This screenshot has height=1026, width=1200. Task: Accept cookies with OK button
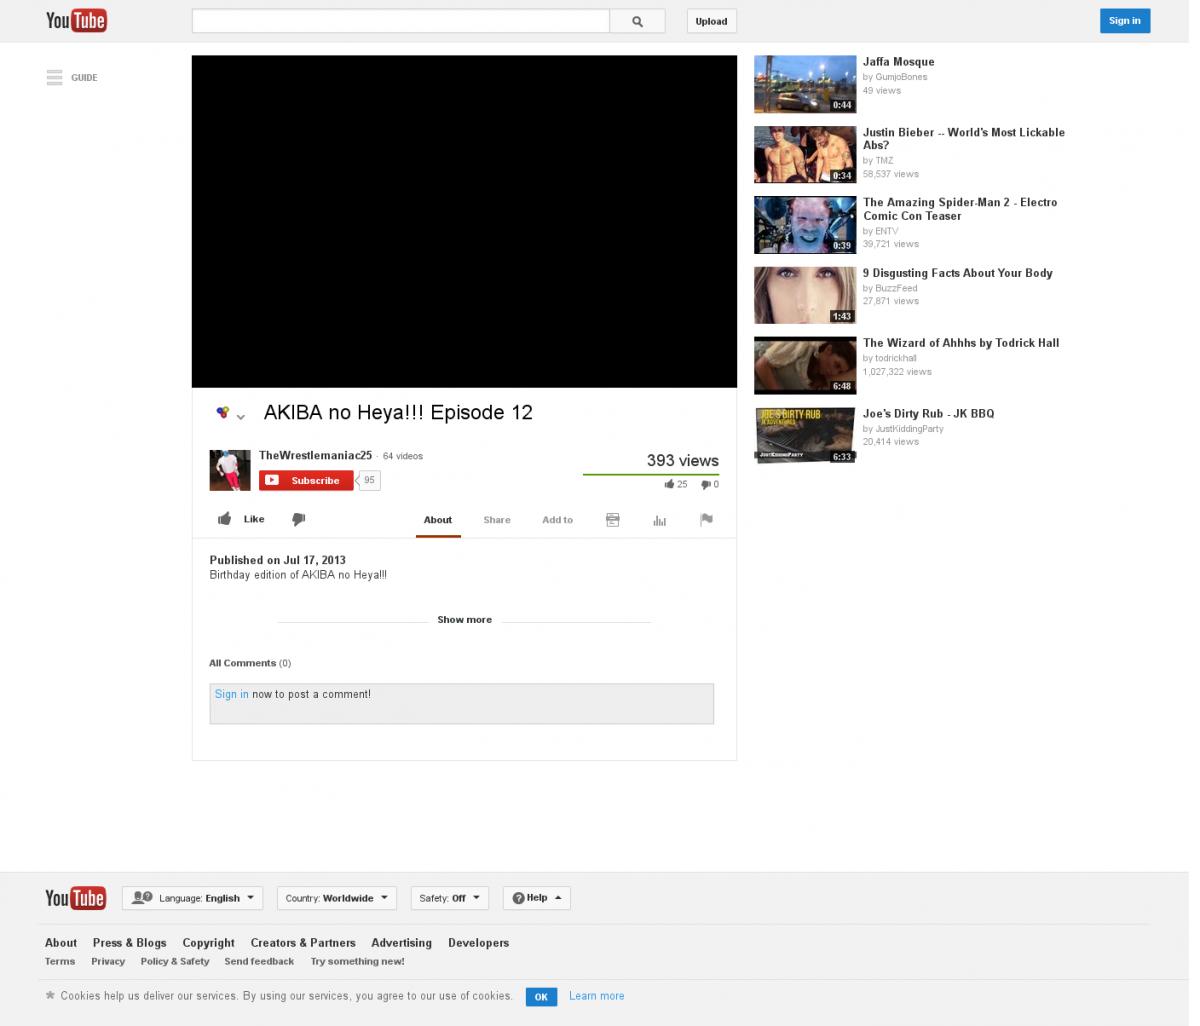coord(541,997)
